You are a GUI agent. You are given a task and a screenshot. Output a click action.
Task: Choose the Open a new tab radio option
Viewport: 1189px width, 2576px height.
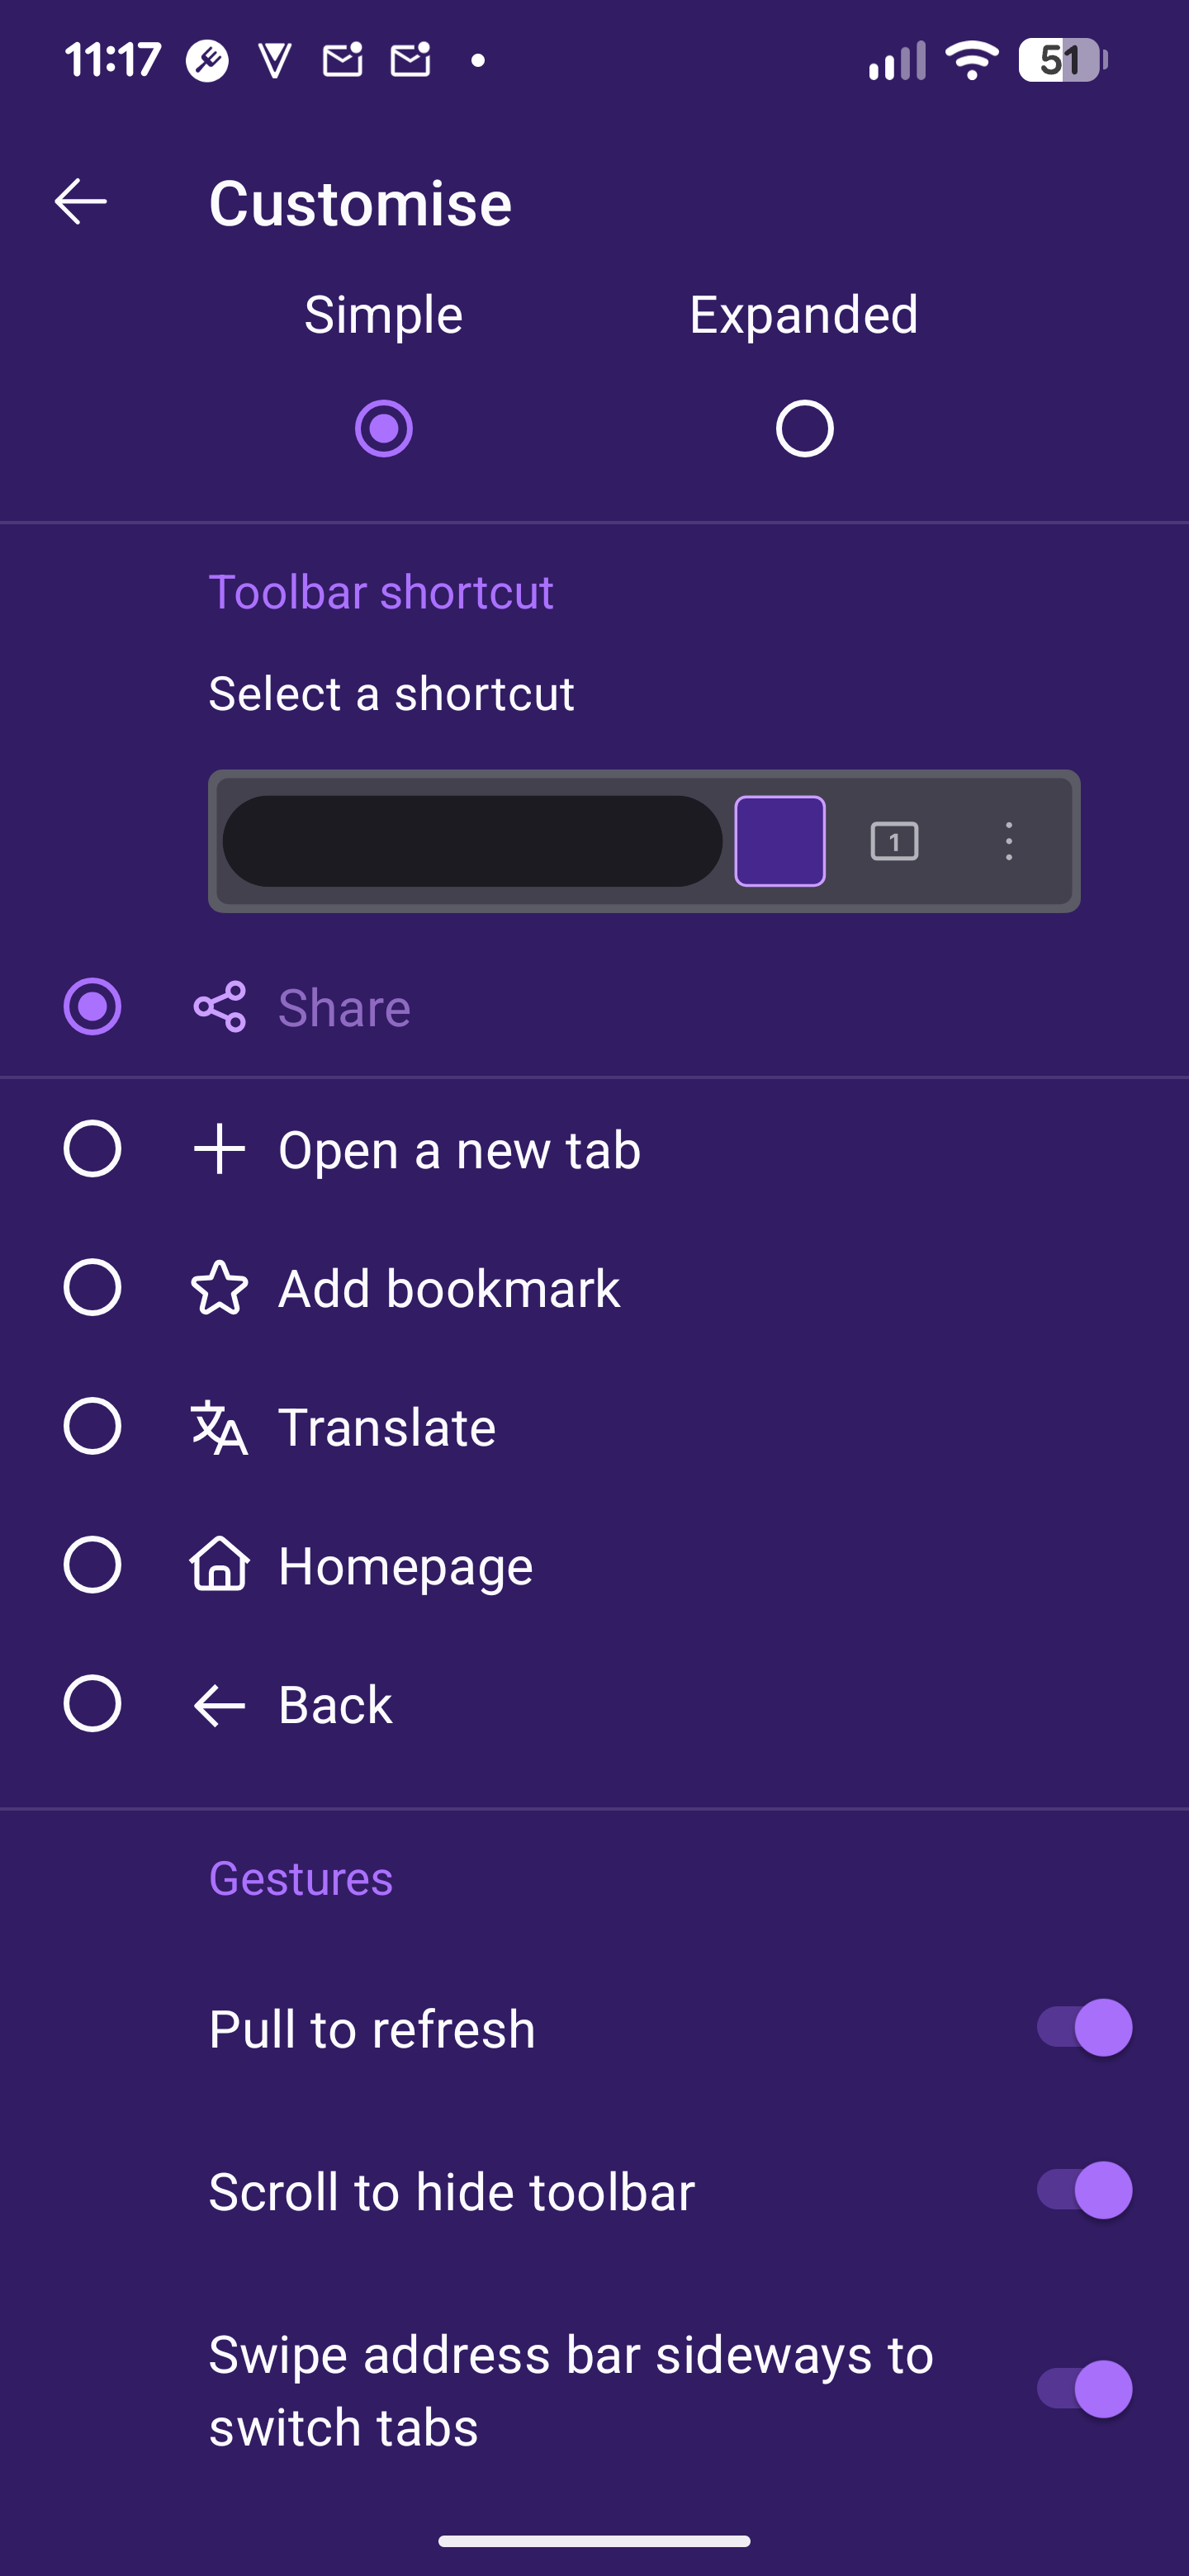click(x=92, y=1149)
